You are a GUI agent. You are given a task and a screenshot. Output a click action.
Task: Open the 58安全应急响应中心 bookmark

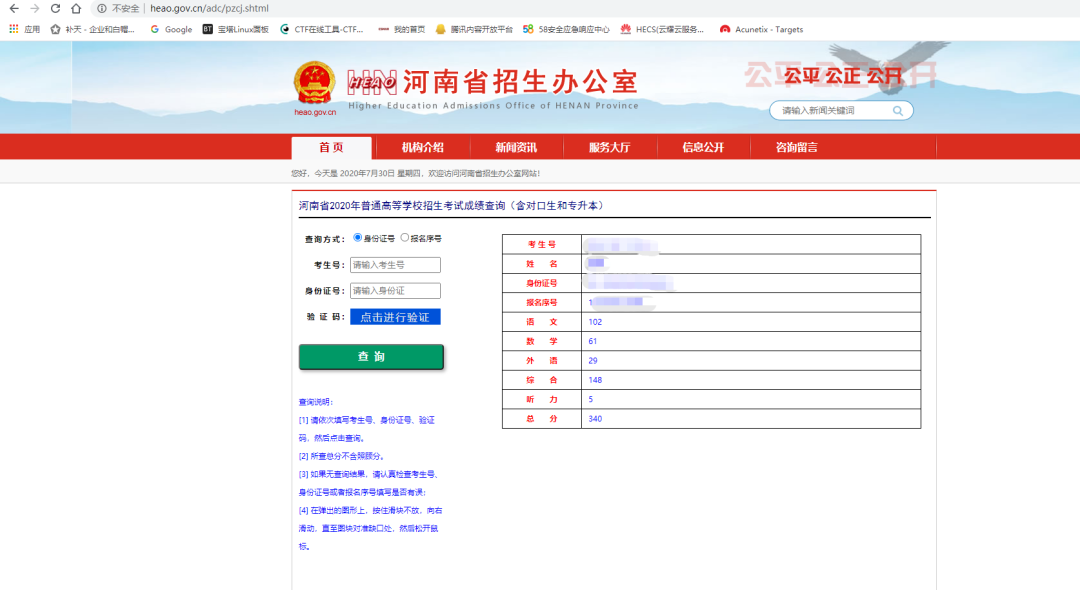pyautogui.click(x=566, y=29)
